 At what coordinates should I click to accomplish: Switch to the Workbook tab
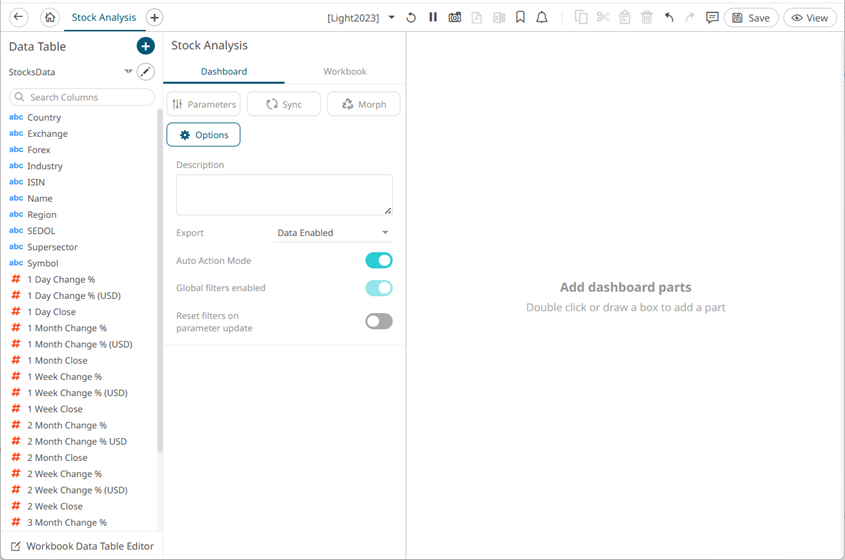pyautogui.click(x=345, y=72)
